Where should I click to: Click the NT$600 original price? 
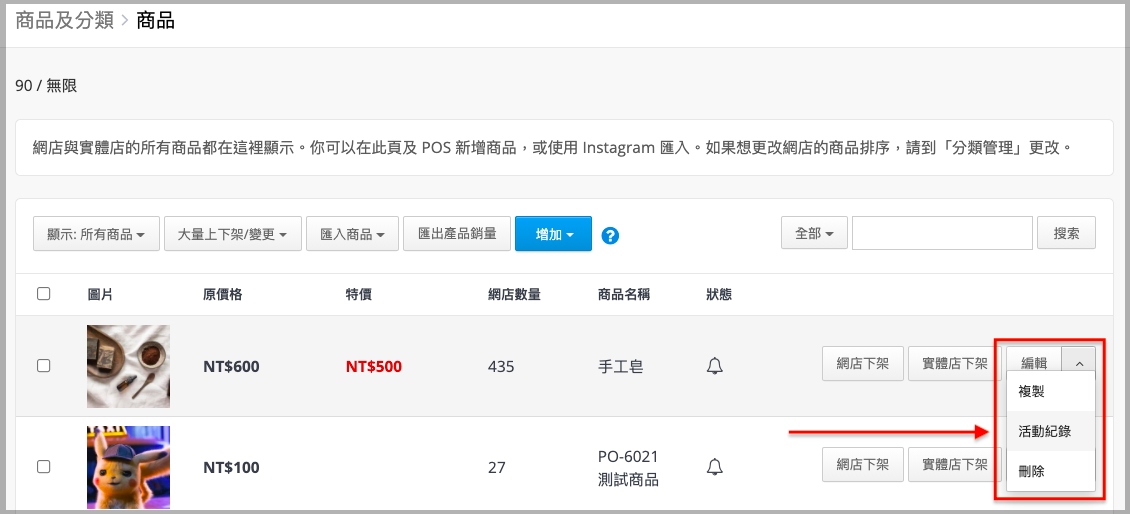point(231,366)
